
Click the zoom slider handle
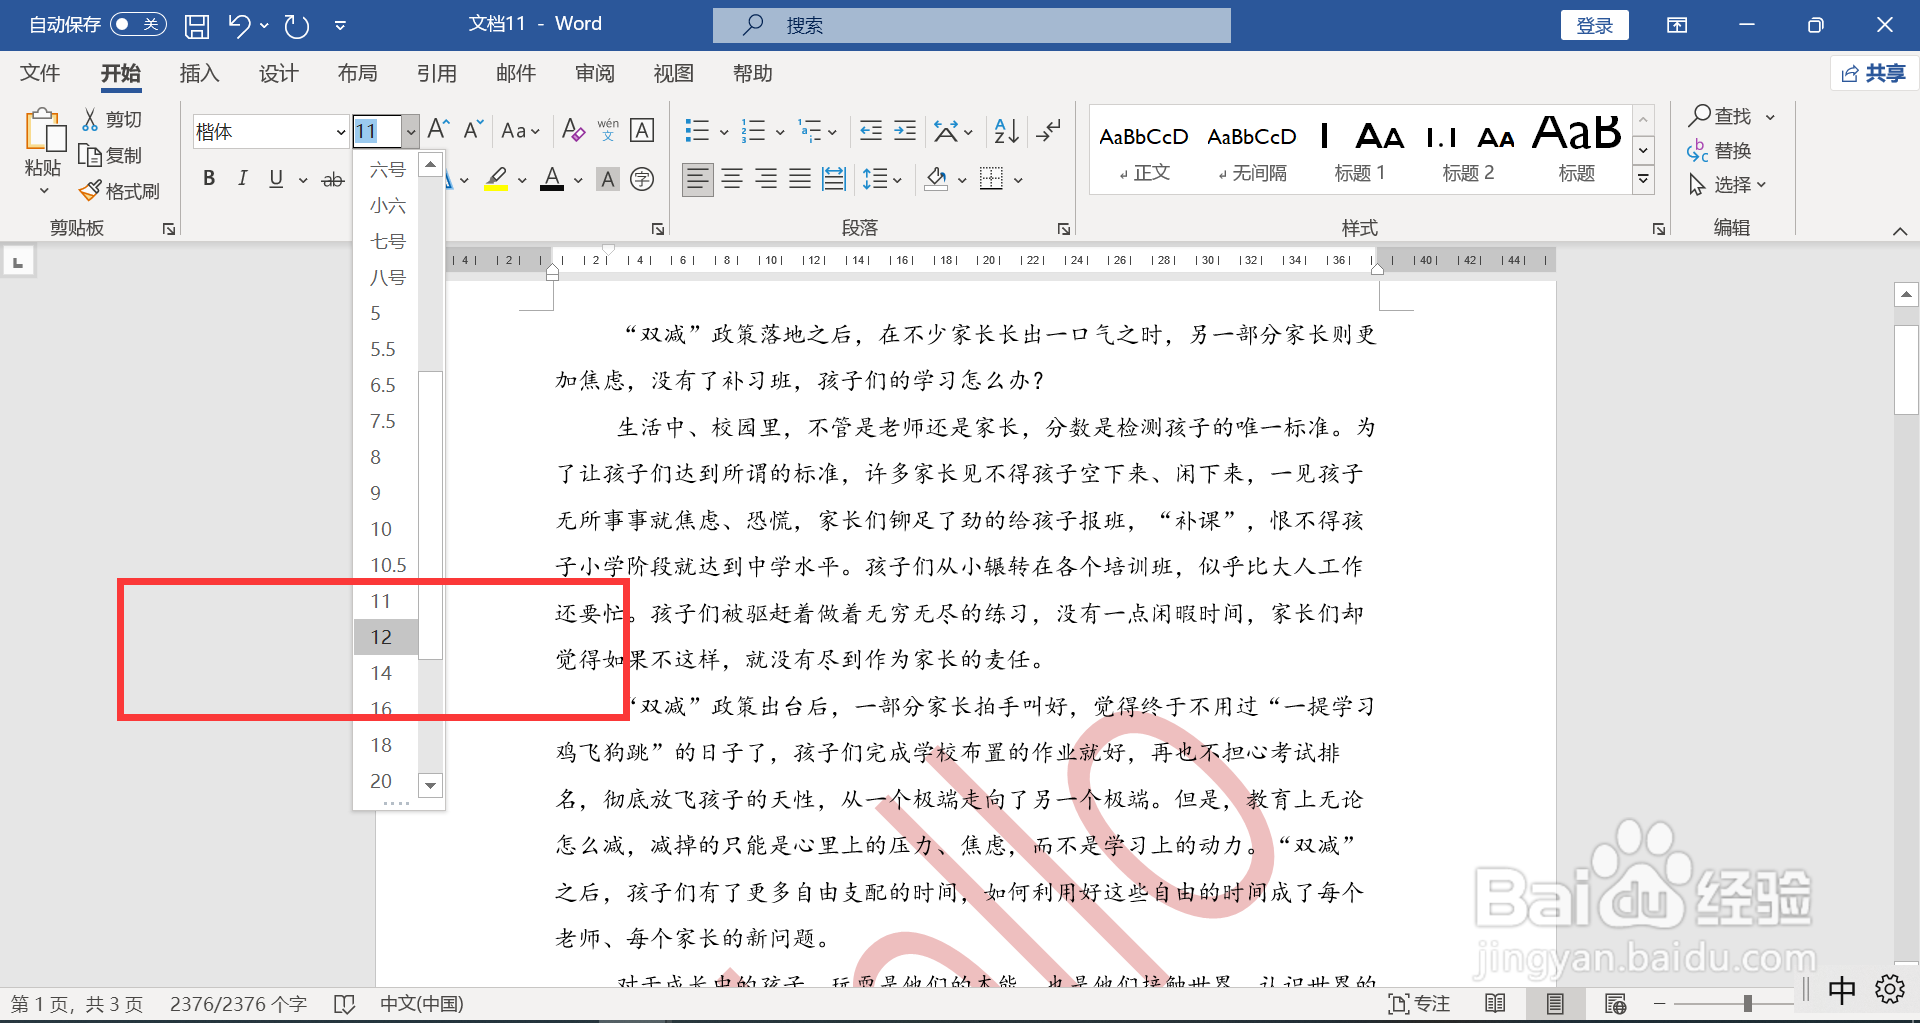[1747, 1003]
